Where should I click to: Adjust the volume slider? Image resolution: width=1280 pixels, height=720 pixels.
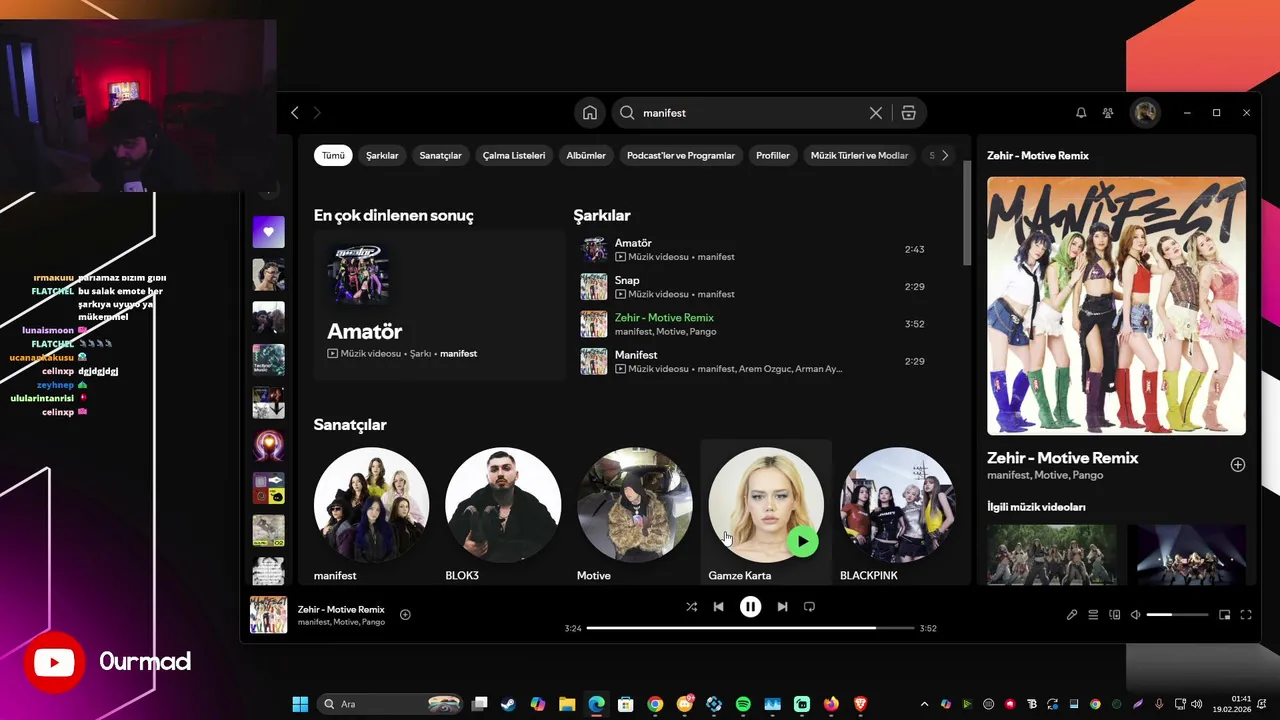[1176, 615]
